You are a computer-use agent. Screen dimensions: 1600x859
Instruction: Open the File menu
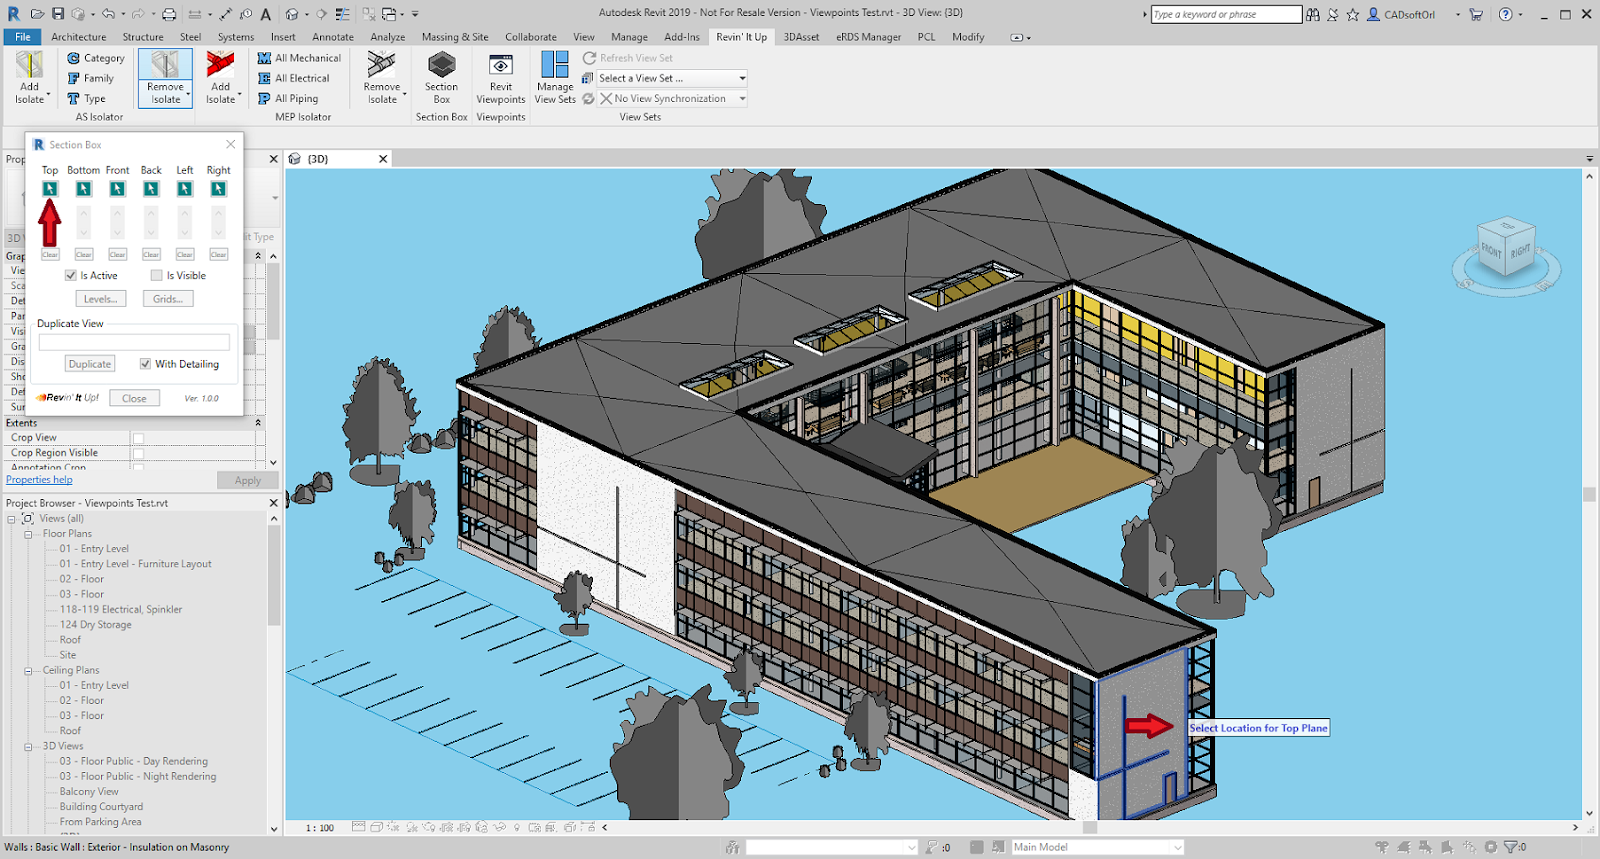[23, 37]
